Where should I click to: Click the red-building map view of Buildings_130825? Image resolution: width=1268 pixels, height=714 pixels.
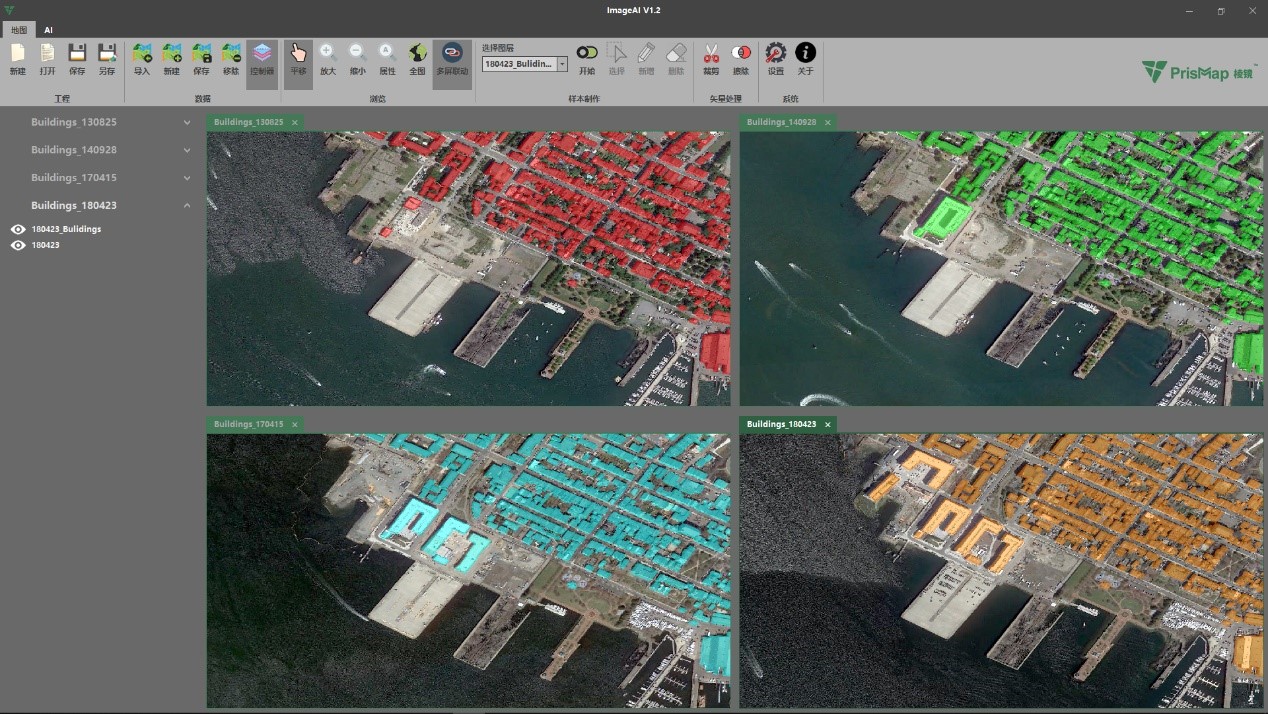point(468,268)
